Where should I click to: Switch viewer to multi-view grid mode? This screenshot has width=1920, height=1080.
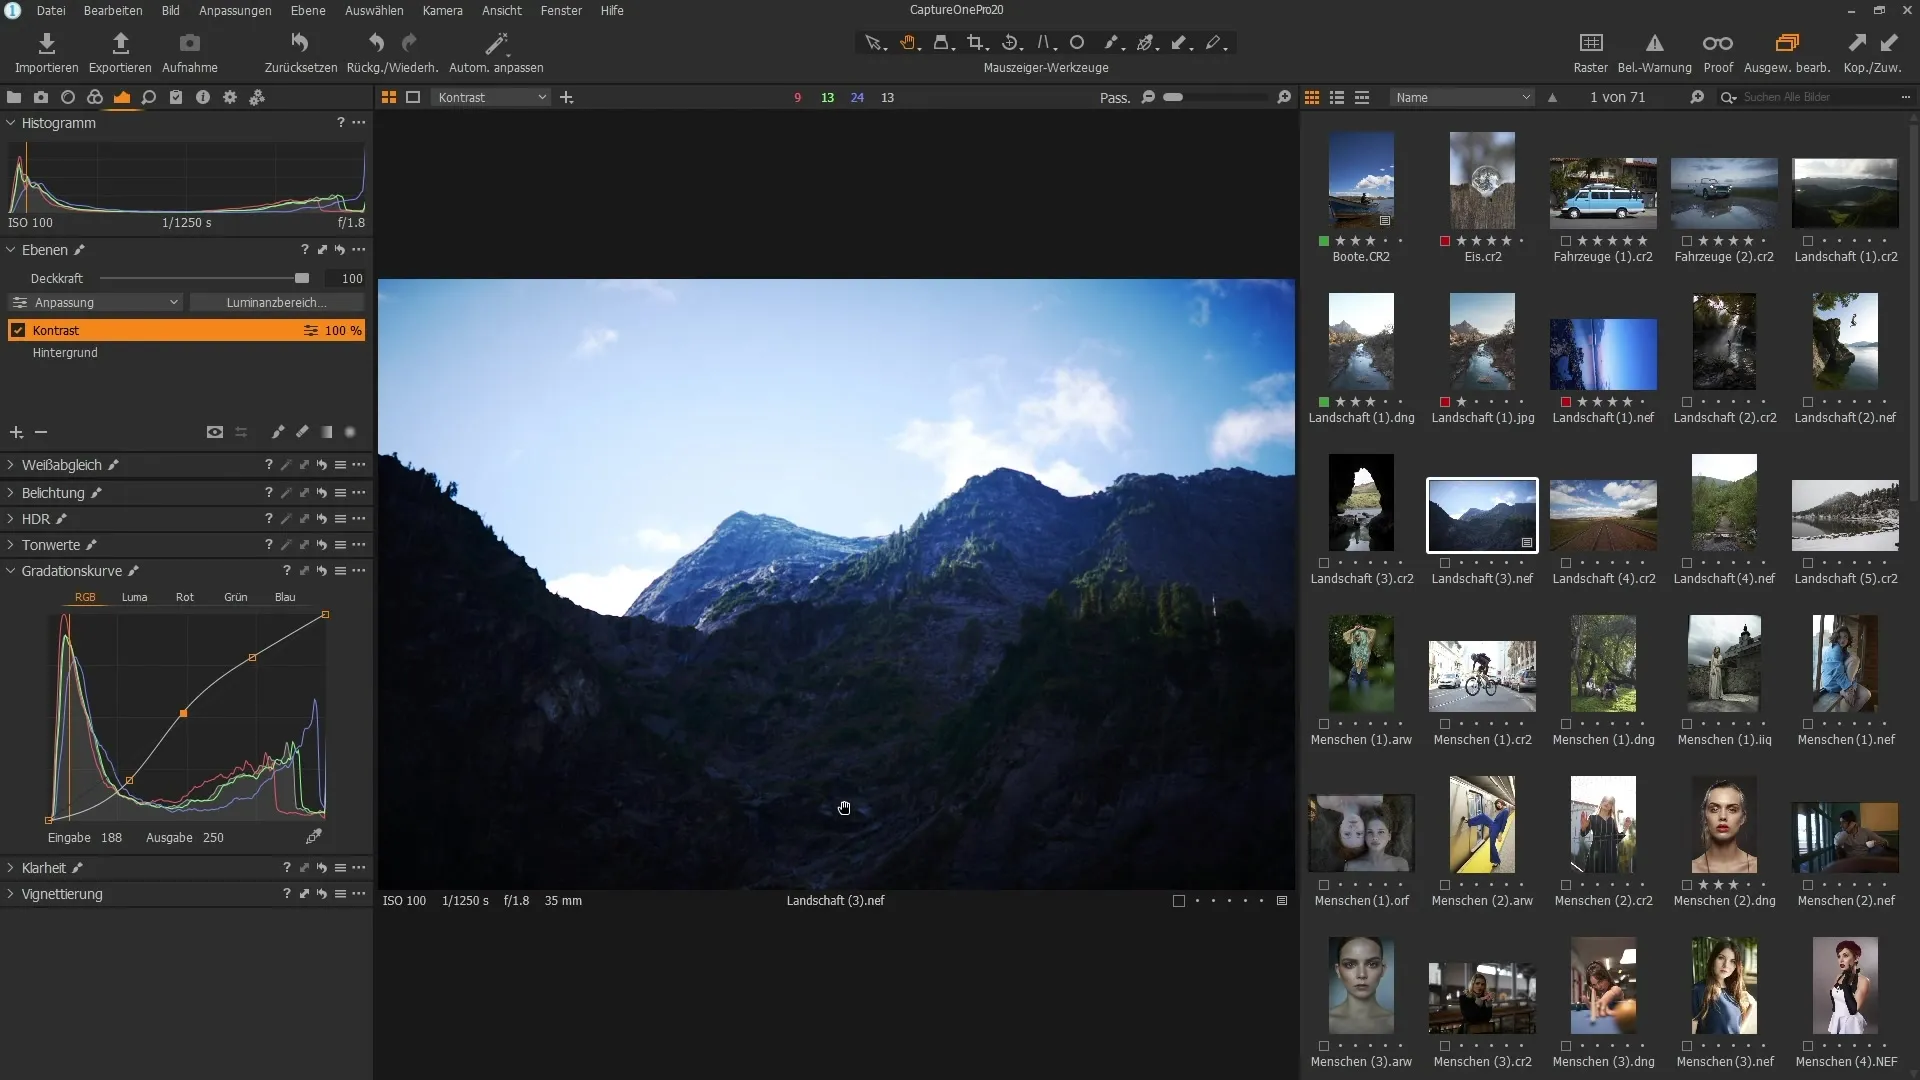(x=389, y=97)
